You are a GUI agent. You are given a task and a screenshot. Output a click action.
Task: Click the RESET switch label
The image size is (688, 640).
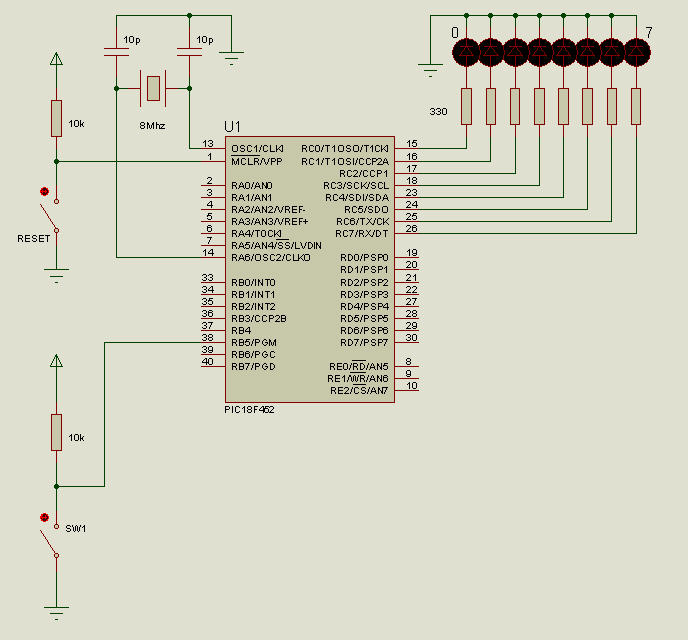(34, 239)
